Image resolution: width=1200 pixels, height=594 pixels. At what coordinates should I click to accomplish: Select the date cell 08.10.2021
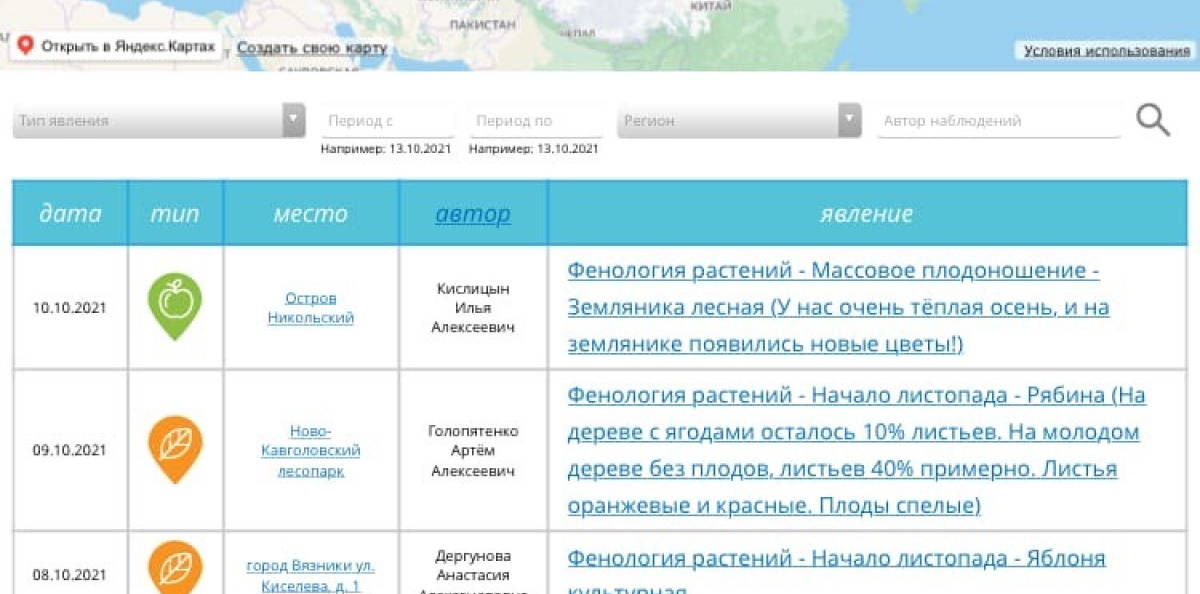[x=70, y=575]
